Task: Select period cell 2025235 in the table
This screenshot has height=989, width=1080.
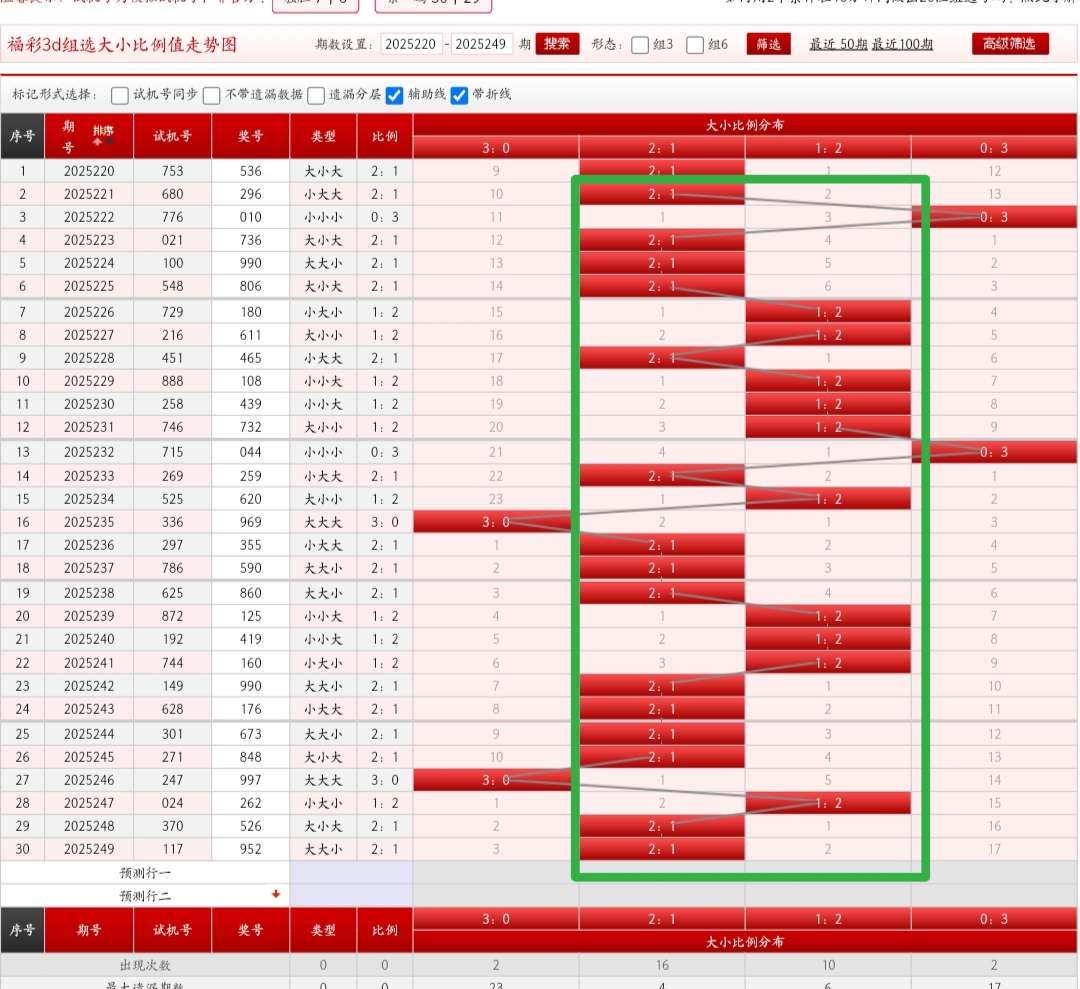Action: [x=90, y=522]
